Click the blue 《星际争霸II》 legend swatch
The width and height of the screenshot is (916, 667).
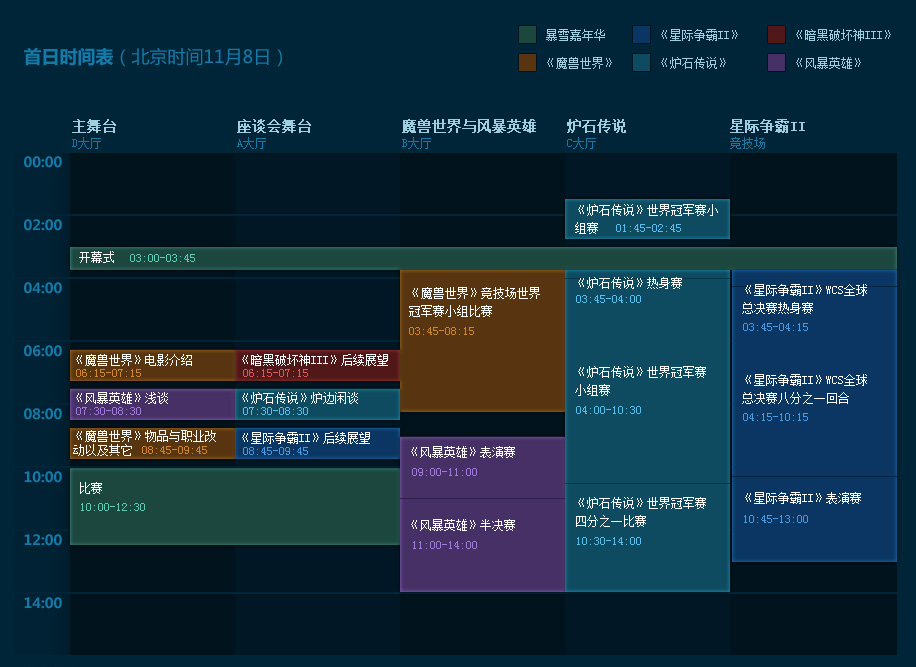coord(641,34)
